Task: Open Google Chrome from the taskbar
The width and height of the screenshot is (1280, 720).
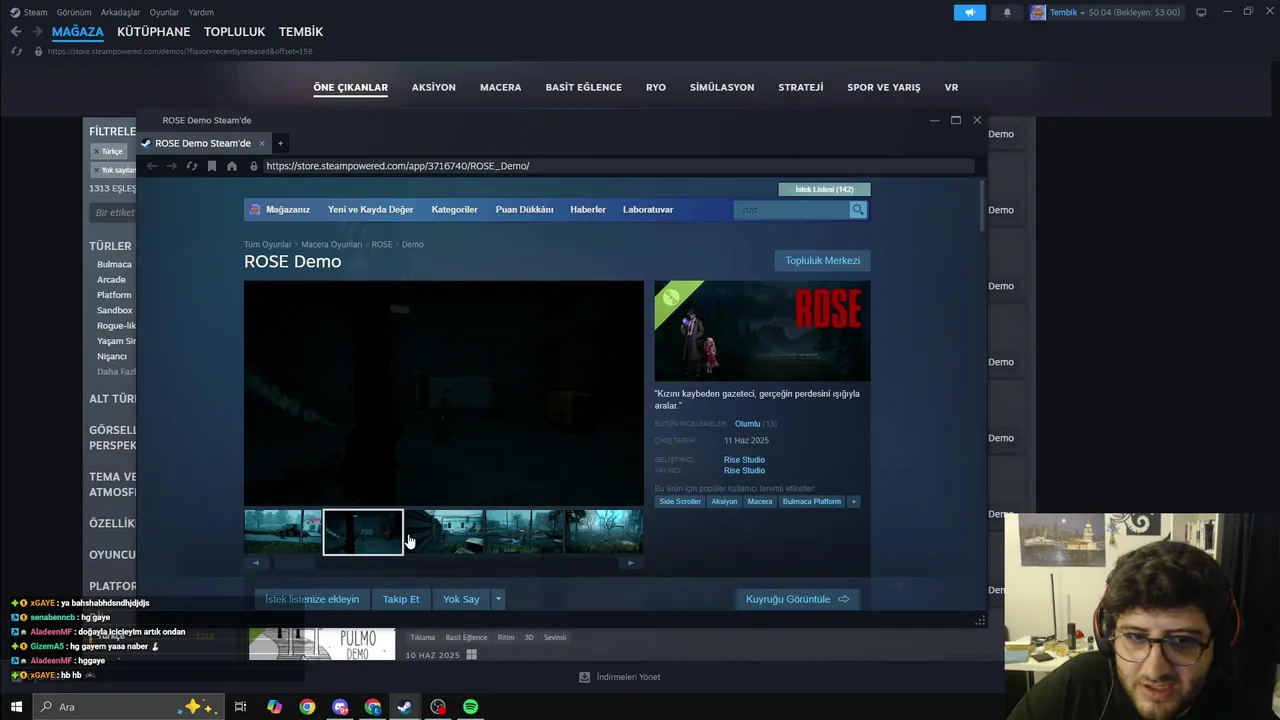Action: (307, 707)
